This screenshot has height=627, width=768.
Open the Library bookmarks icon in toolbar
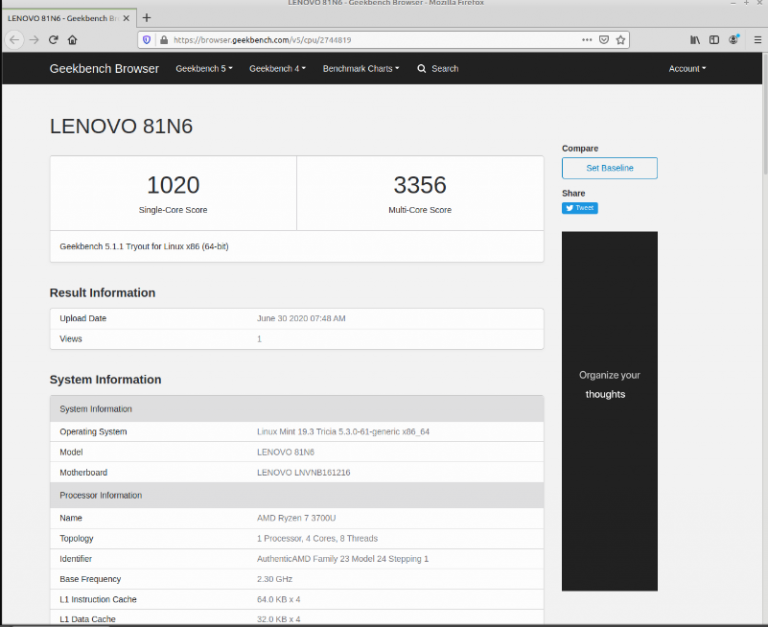(x=695, y=40)
